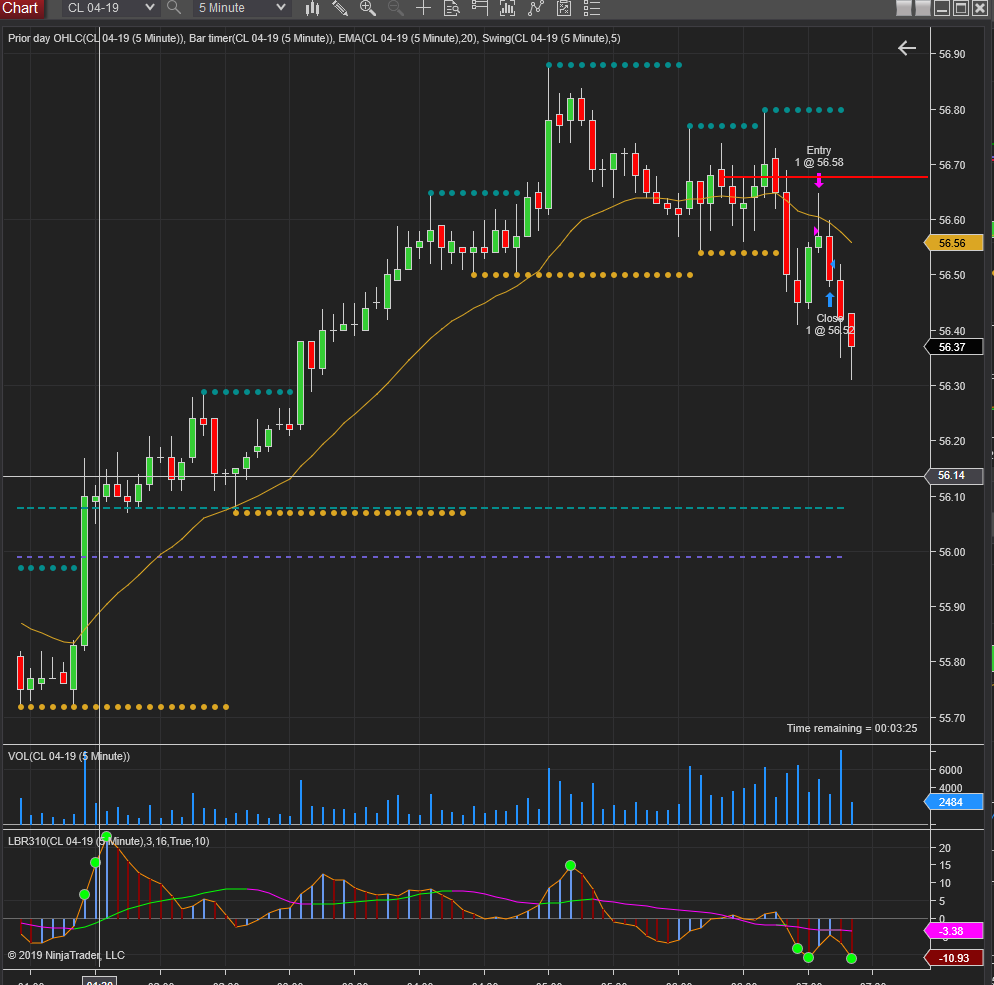This screenshot has width=994, height=985.
Task: Open the Indicators bar-chart icon
Action: (x=507, y=8)
